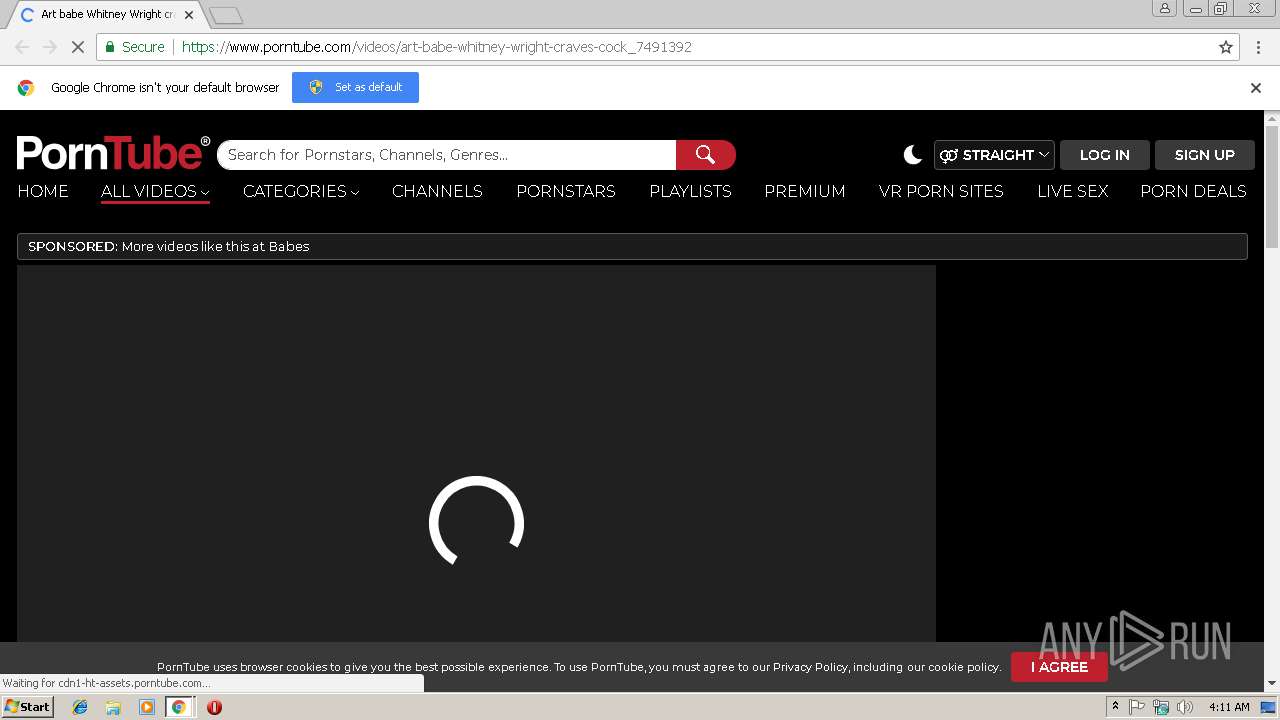Open a new browser tab
1280x720 pixels.
226,15
